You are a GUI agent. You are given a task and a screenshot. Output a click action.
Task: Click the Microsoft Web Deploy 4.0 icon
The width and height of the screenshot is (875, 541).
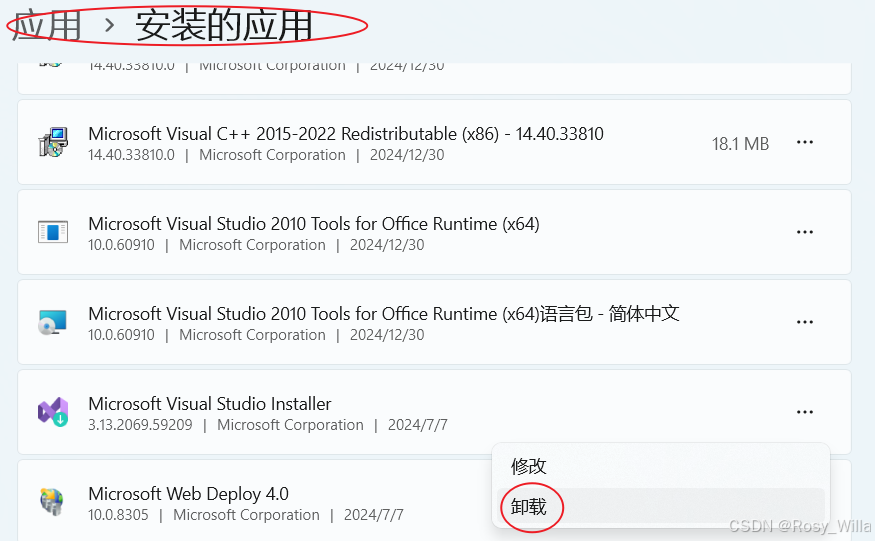[52, 501]
